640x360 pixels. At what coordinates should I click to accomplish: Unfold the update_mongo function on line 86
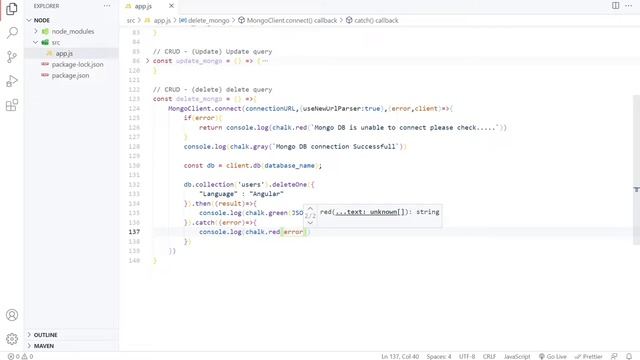(148, 61)
